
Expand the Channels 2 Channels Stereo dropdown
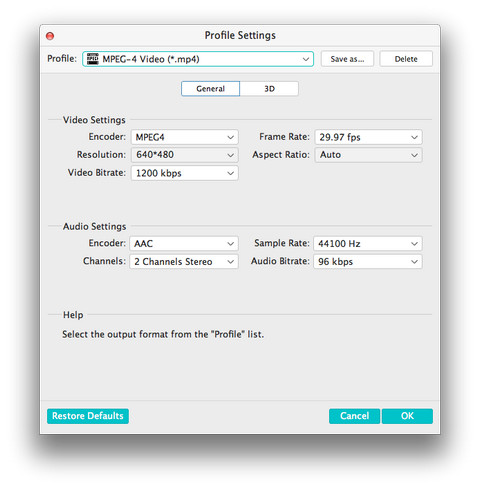point(184,262)
